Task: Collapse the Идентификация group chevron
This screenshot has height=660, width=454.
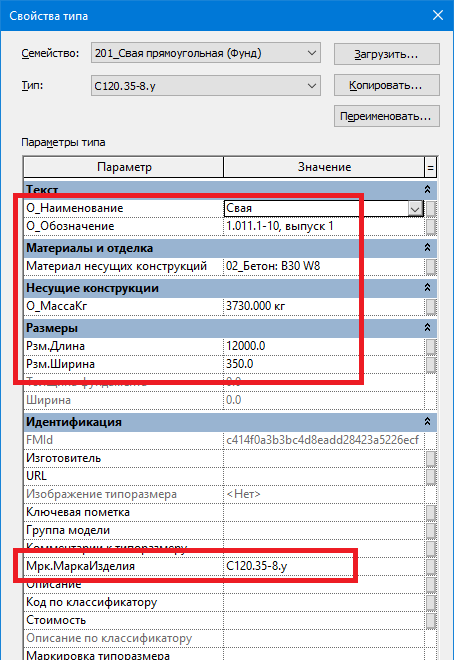Action: coord(427,421)
